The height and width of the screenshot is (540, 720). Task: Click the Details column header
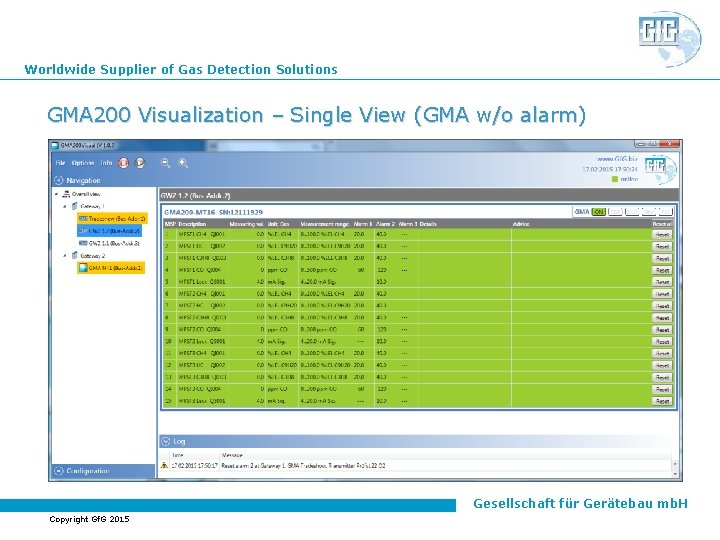coord(428,224)
